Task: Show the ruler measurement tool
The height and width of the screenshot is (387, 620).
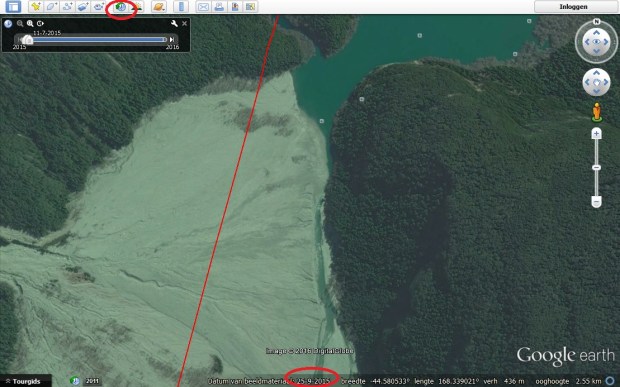Action: pyautogui.click(x=181, y=6)
